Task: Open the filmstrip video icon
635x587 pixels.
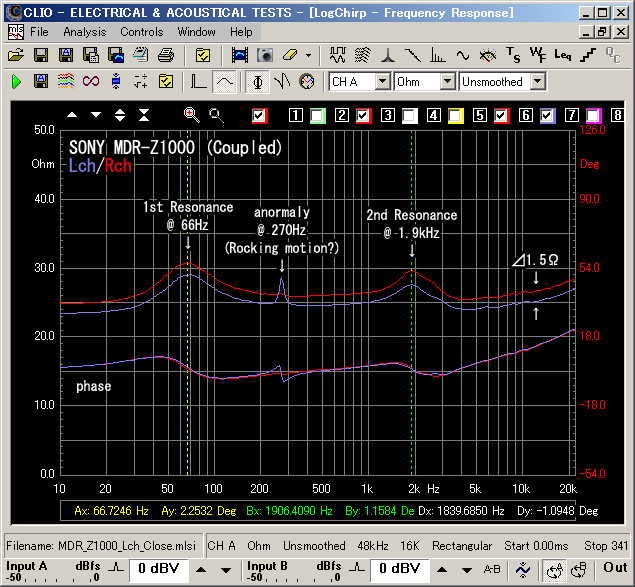Action: click(x=240, y=55)
